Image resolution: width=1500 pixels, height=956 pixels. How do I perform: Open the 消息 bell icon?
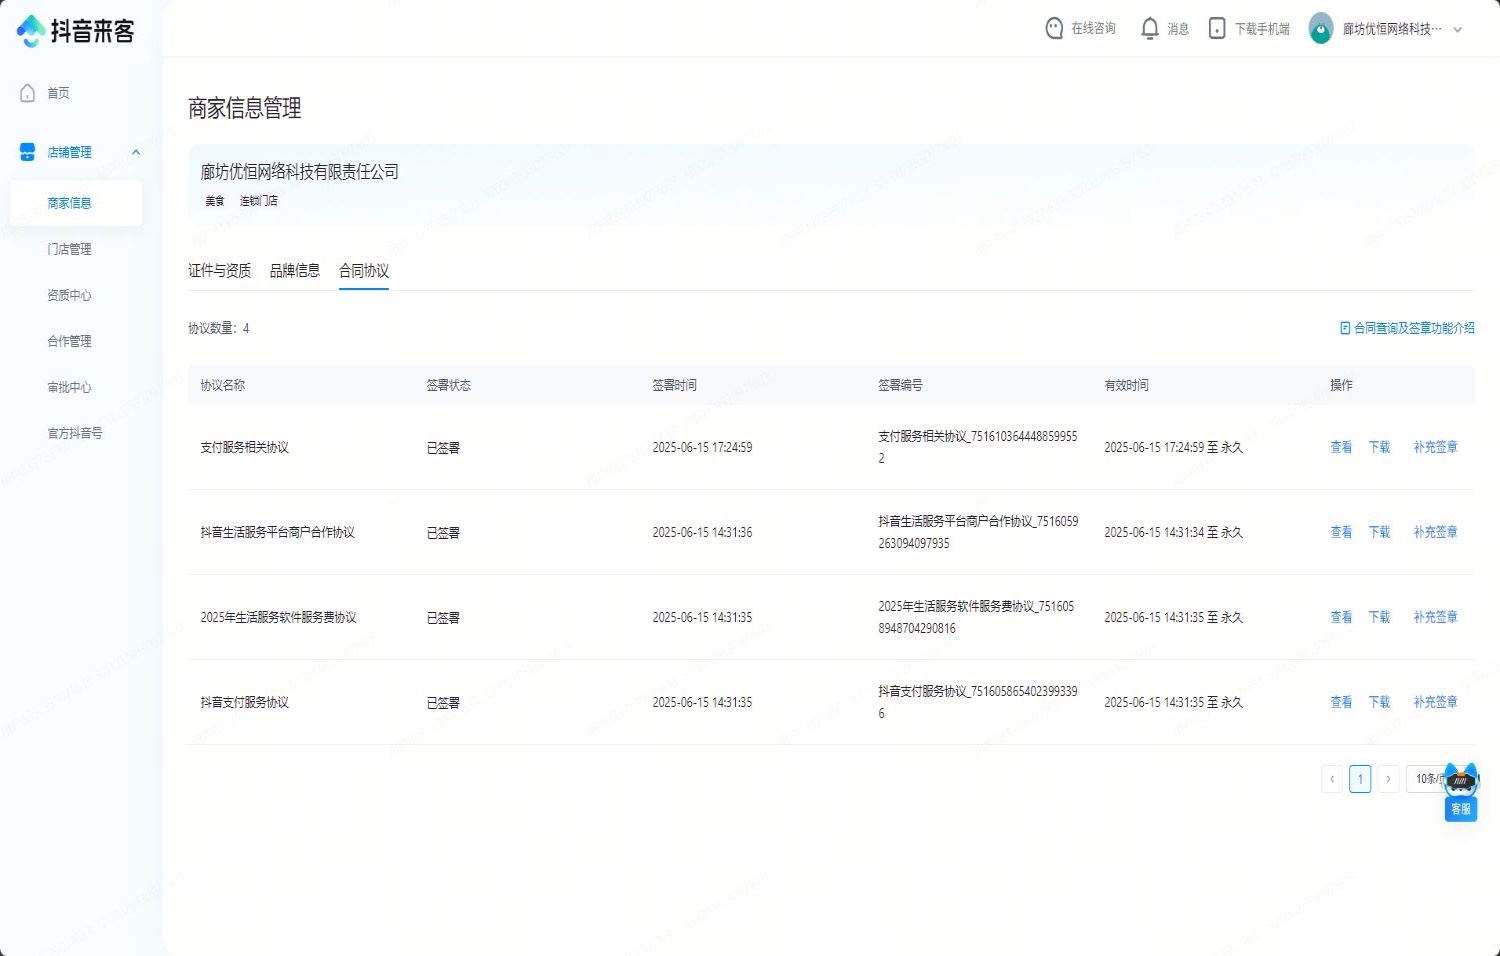pyautogui.click(x=1150, y=29)
